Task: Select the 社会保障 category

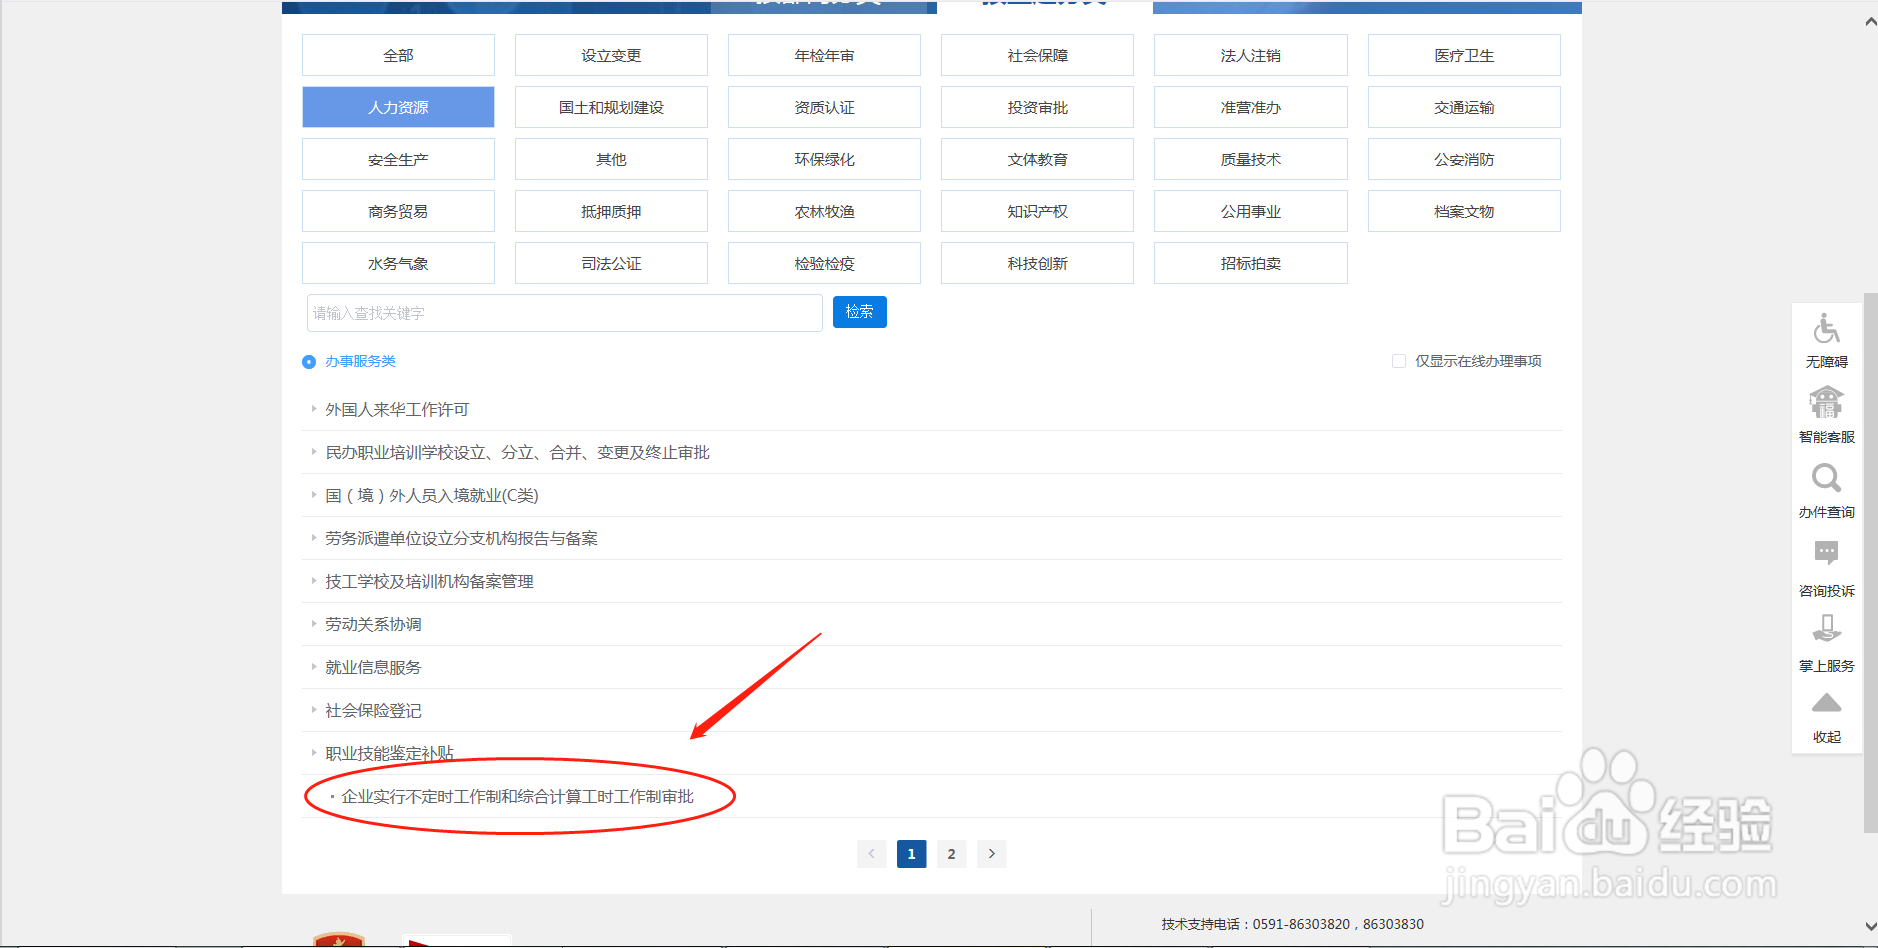Action: tap(1036, 55)
